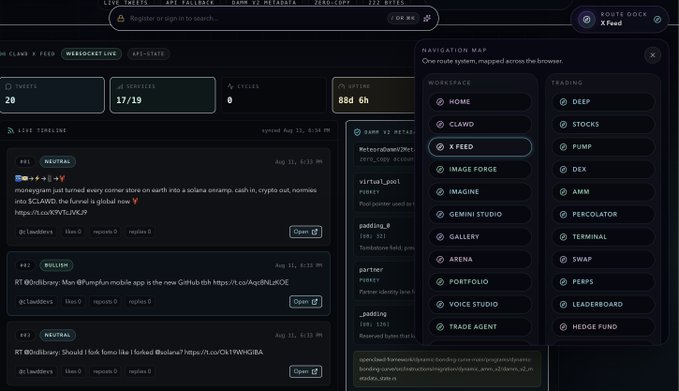This screenshot has width=679, height=391.
Task: Click compass icon at right of Route Dock
Action: tap(657, 19)
